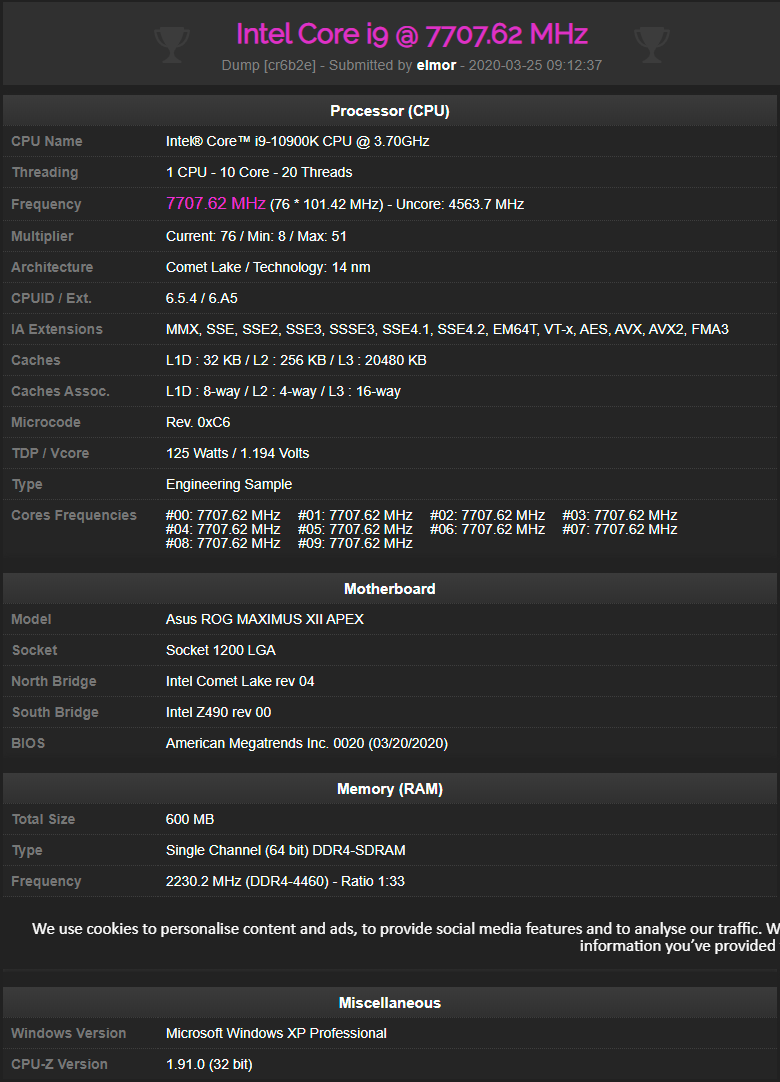The width and height of the screenshot is (780, 1082).
Task: Click the 'Motherboard' section header
Action: [390, 589]
